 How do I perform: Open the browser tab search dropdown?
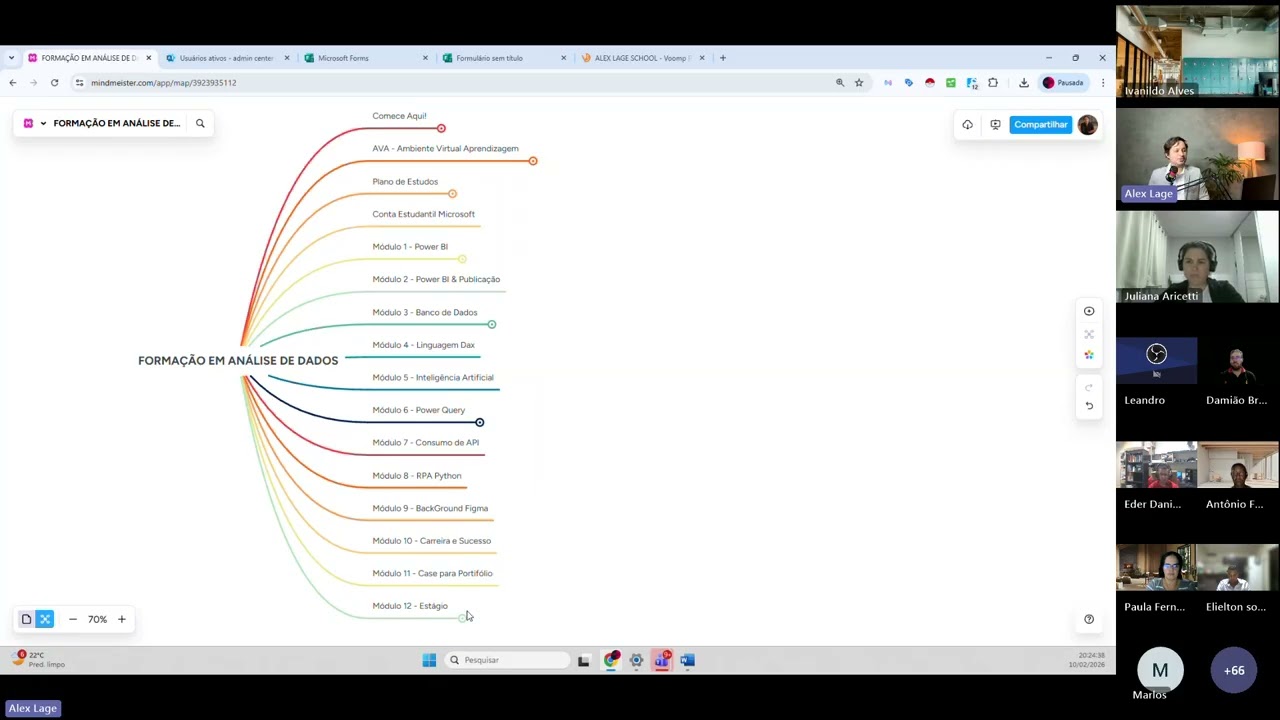pos(12,58)
